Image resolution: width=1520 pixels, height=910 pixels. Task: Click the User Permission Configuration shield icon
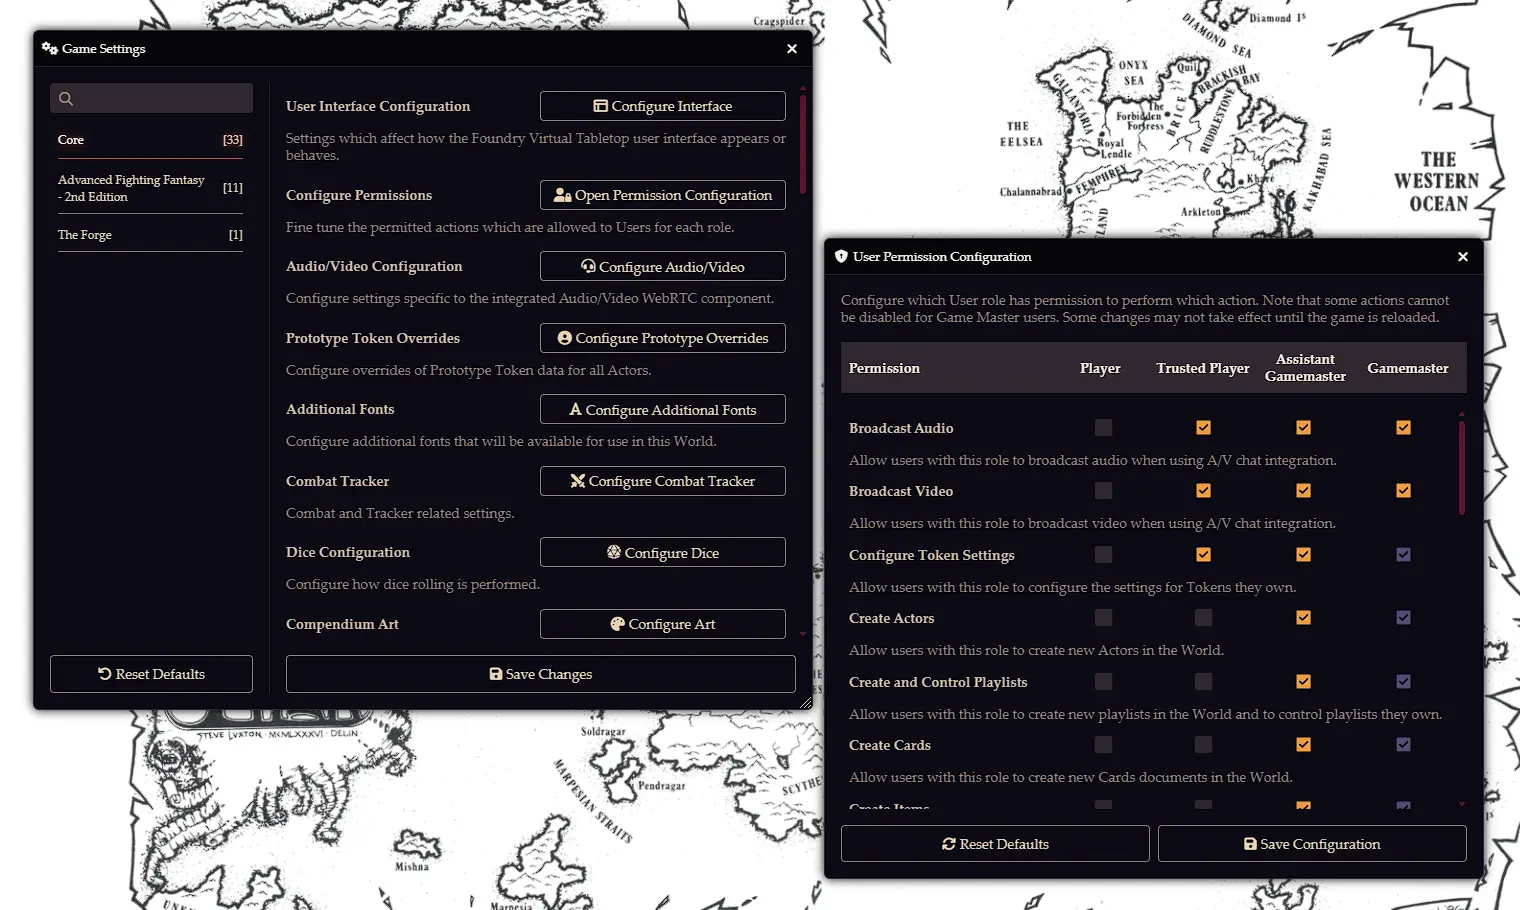[841, 256]
